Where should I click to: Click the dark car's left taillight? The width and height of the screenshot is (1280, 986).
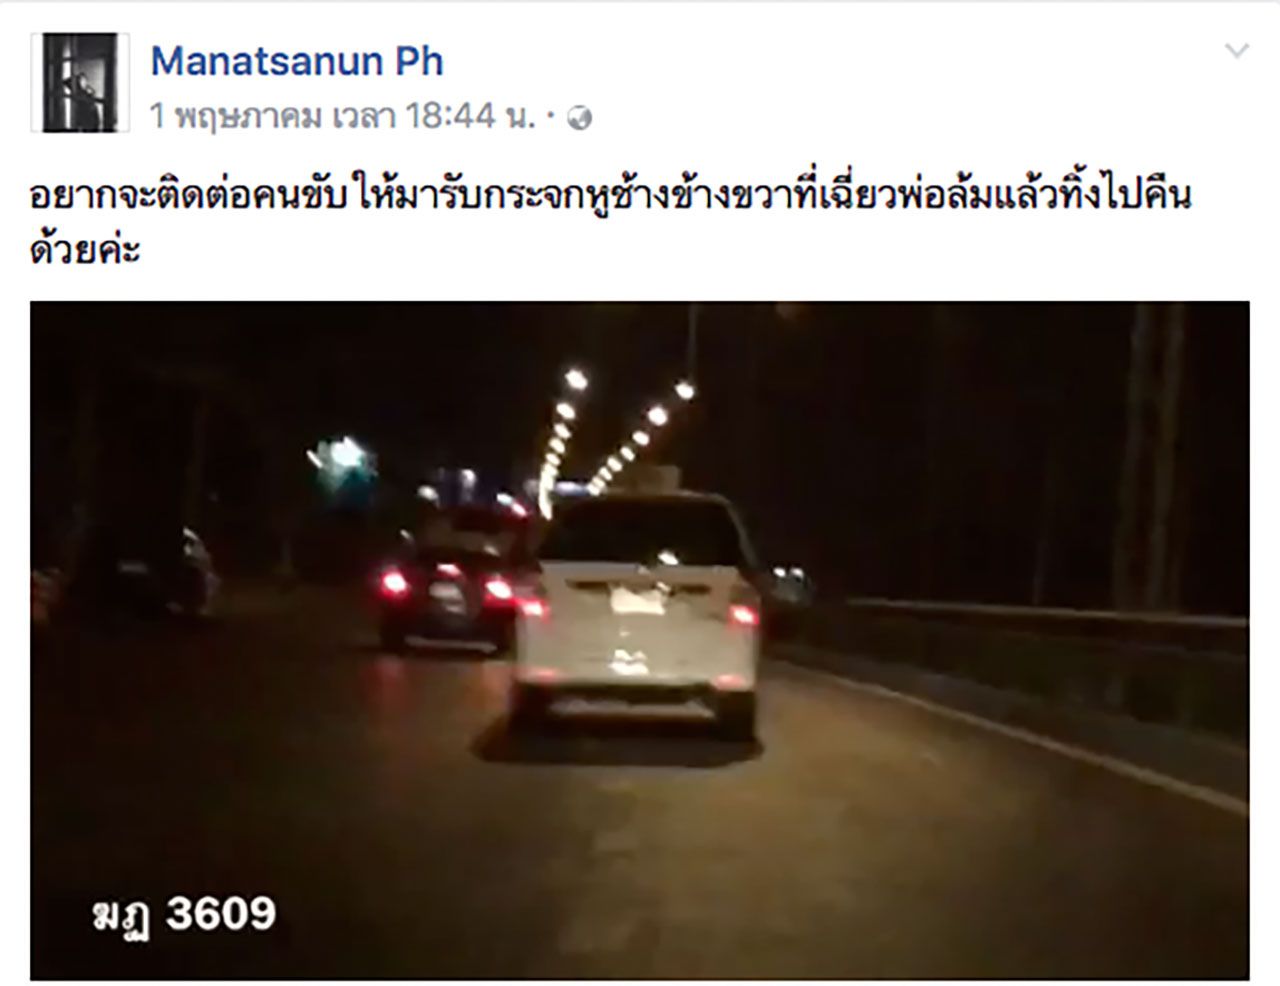(397, 582)
